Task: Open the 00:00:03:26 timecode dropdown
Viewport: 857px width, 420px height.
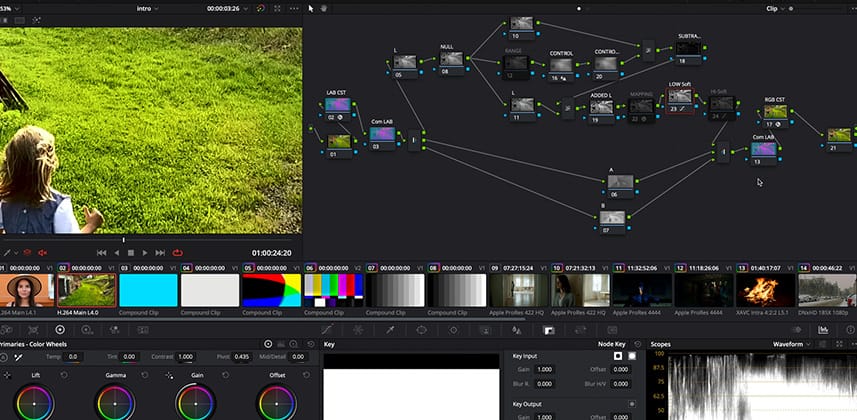Action: [x=228, y=9]
